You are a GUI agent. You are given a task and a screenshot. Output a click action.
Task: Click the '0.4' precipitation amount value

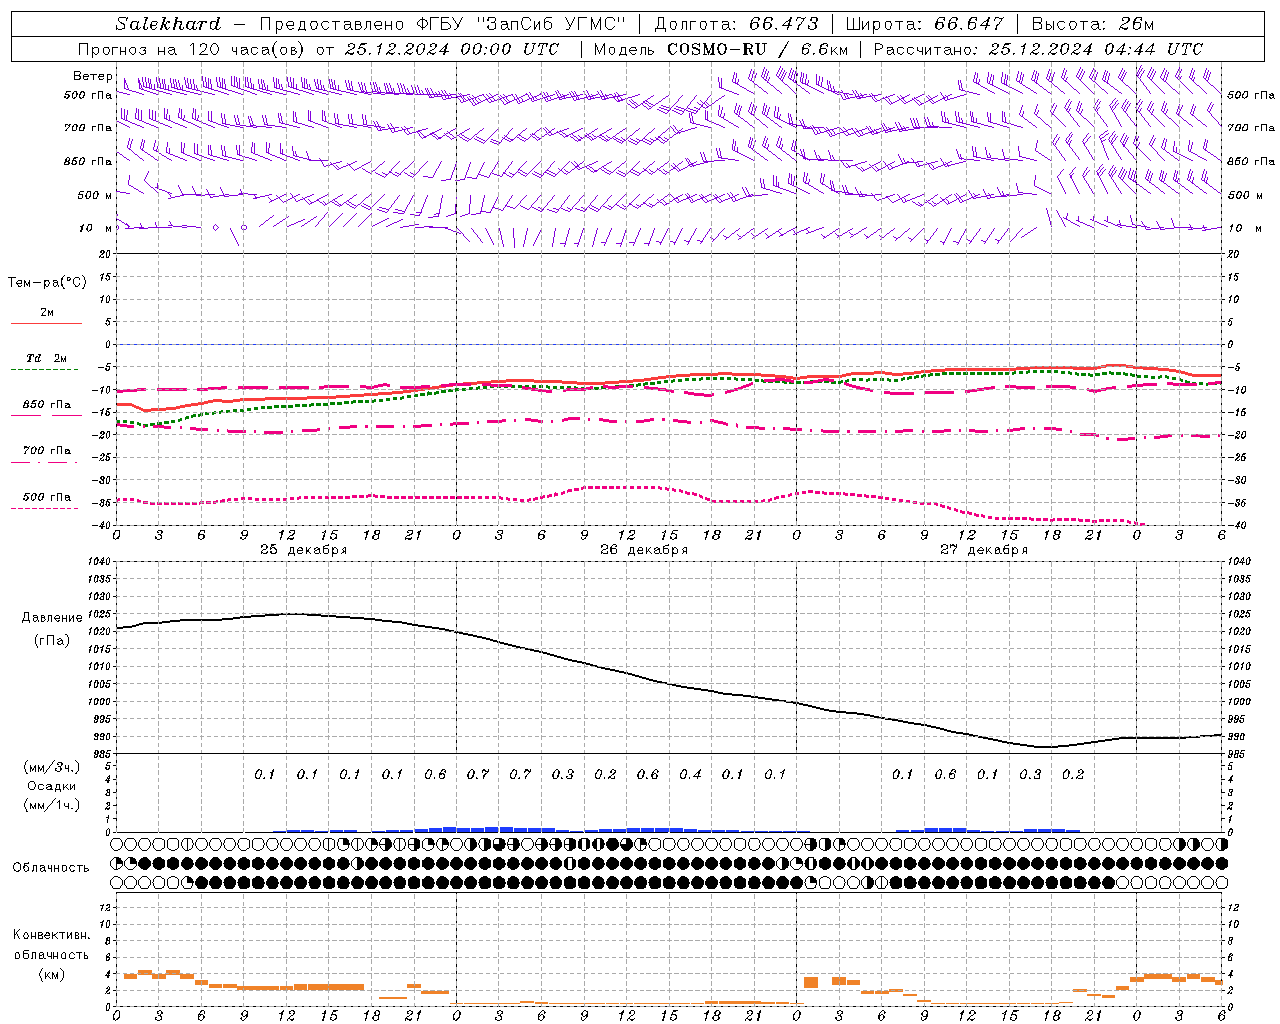tap(690, 775)
